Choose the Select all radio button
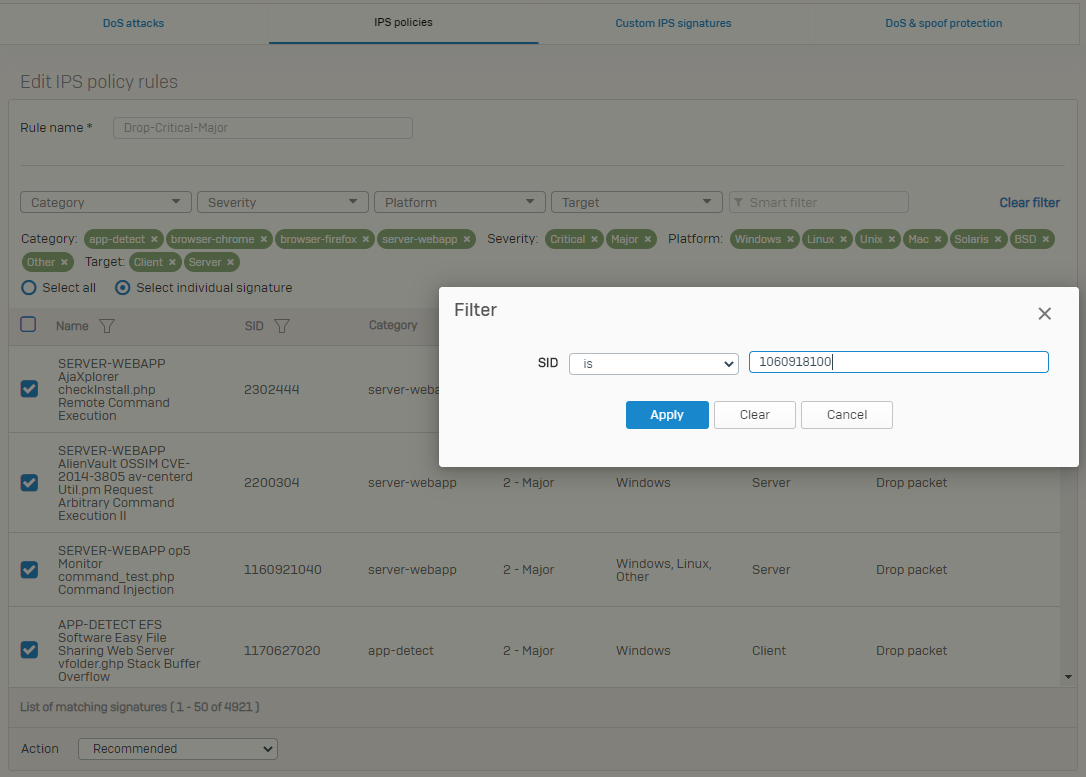This screenshot has height=777, width=1086. pyautogui.click(x=28, y=287)
